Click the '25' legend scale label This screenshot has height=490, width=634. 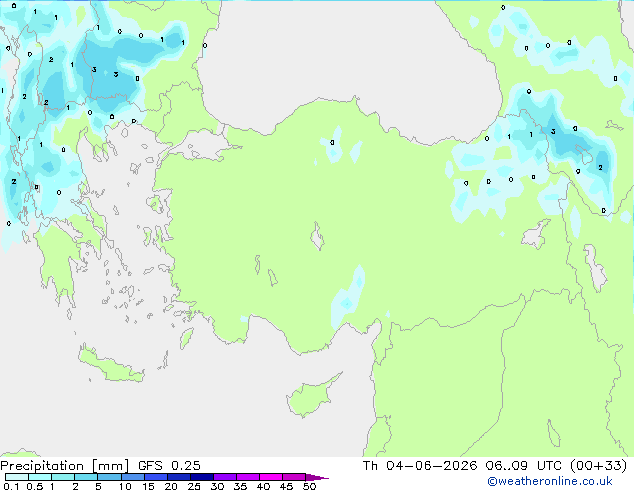pyautogui.click(x=194, y=486)
